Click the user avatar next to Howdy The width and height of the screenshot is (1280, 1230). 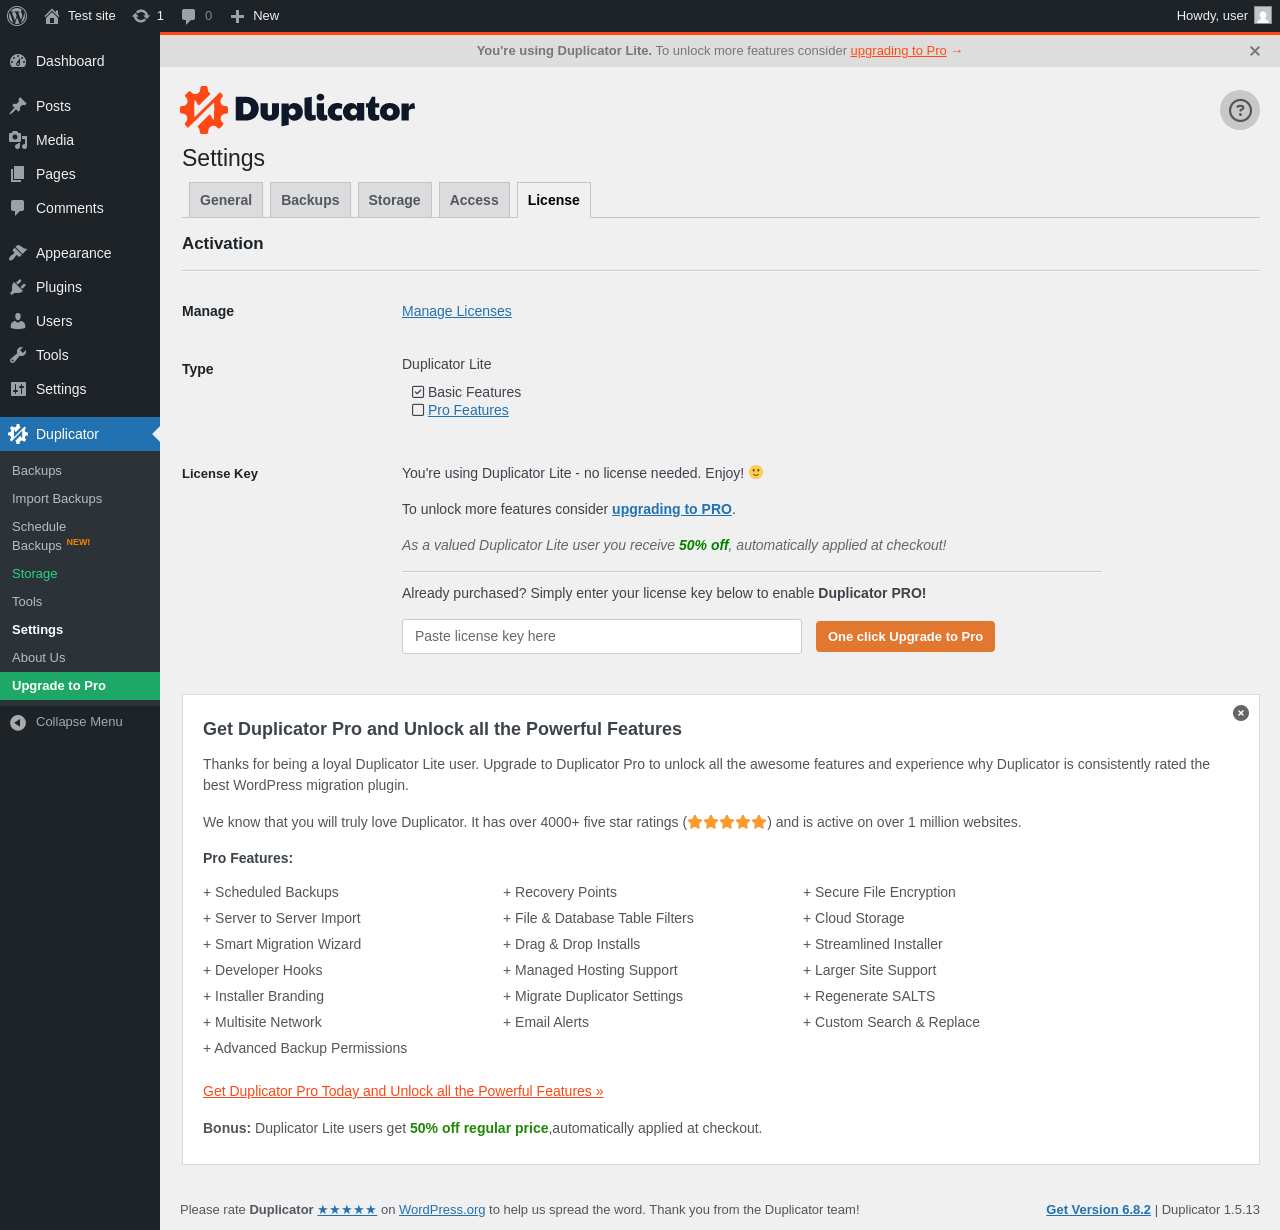1263,15
